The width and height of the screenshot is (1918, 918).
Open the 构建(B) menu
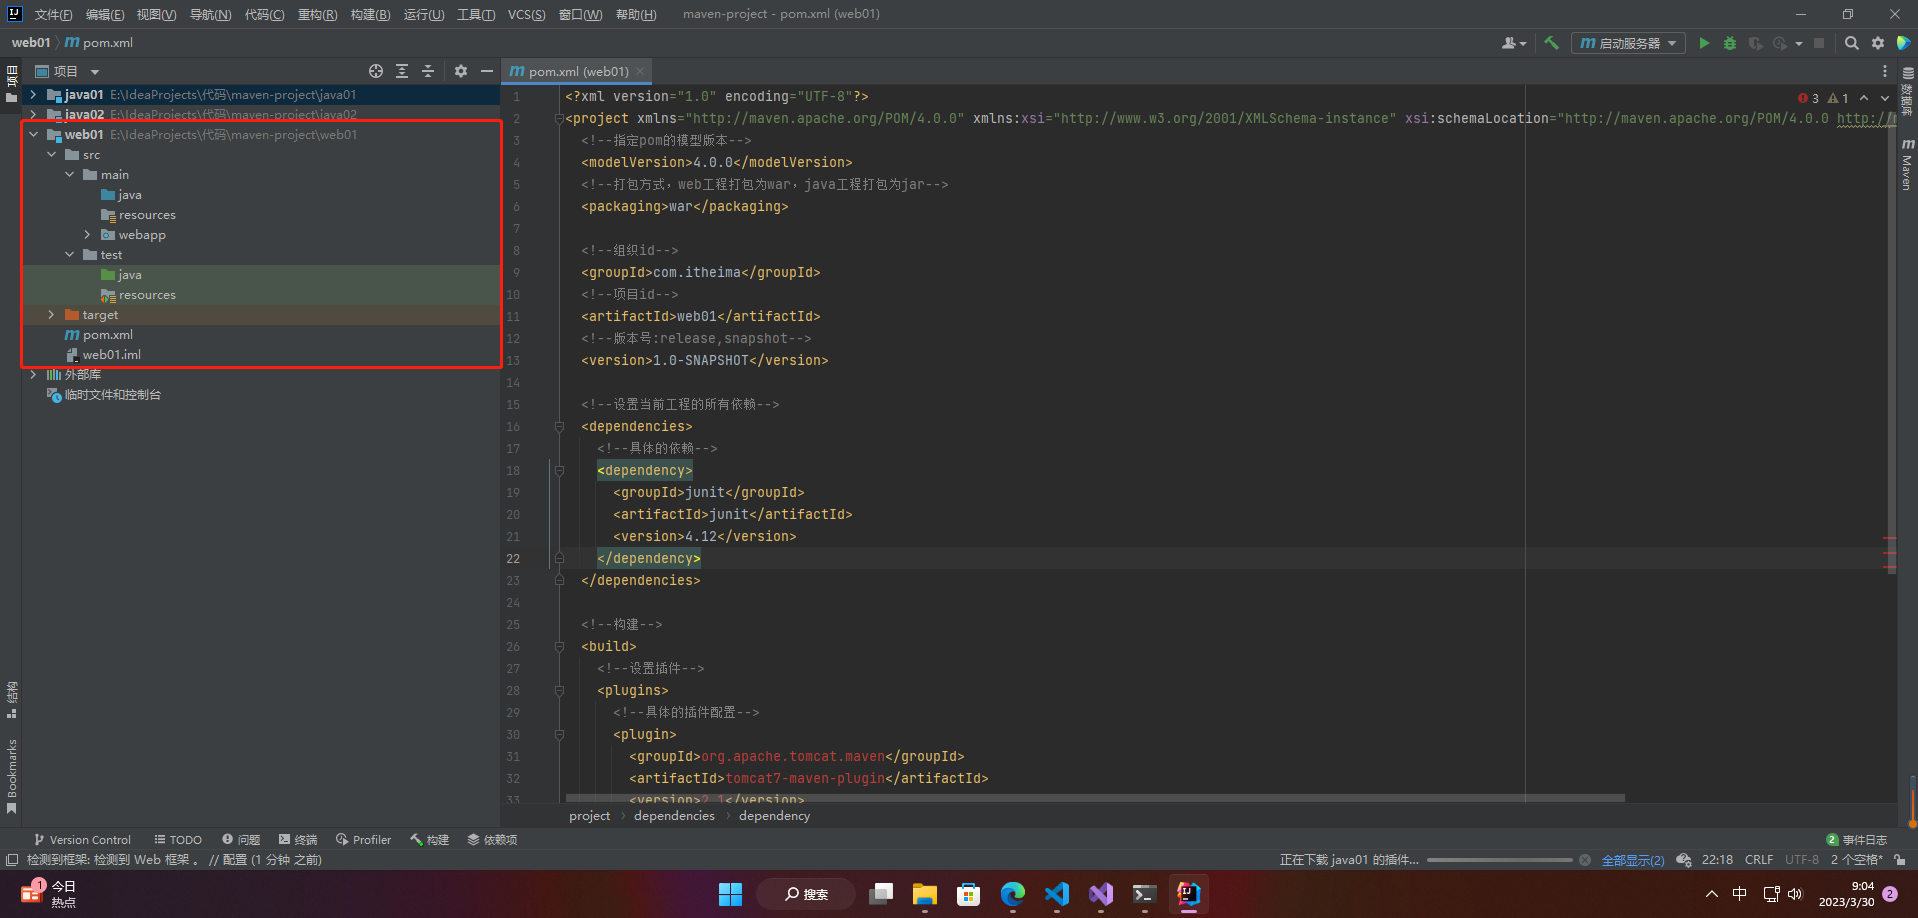point(370,14)
